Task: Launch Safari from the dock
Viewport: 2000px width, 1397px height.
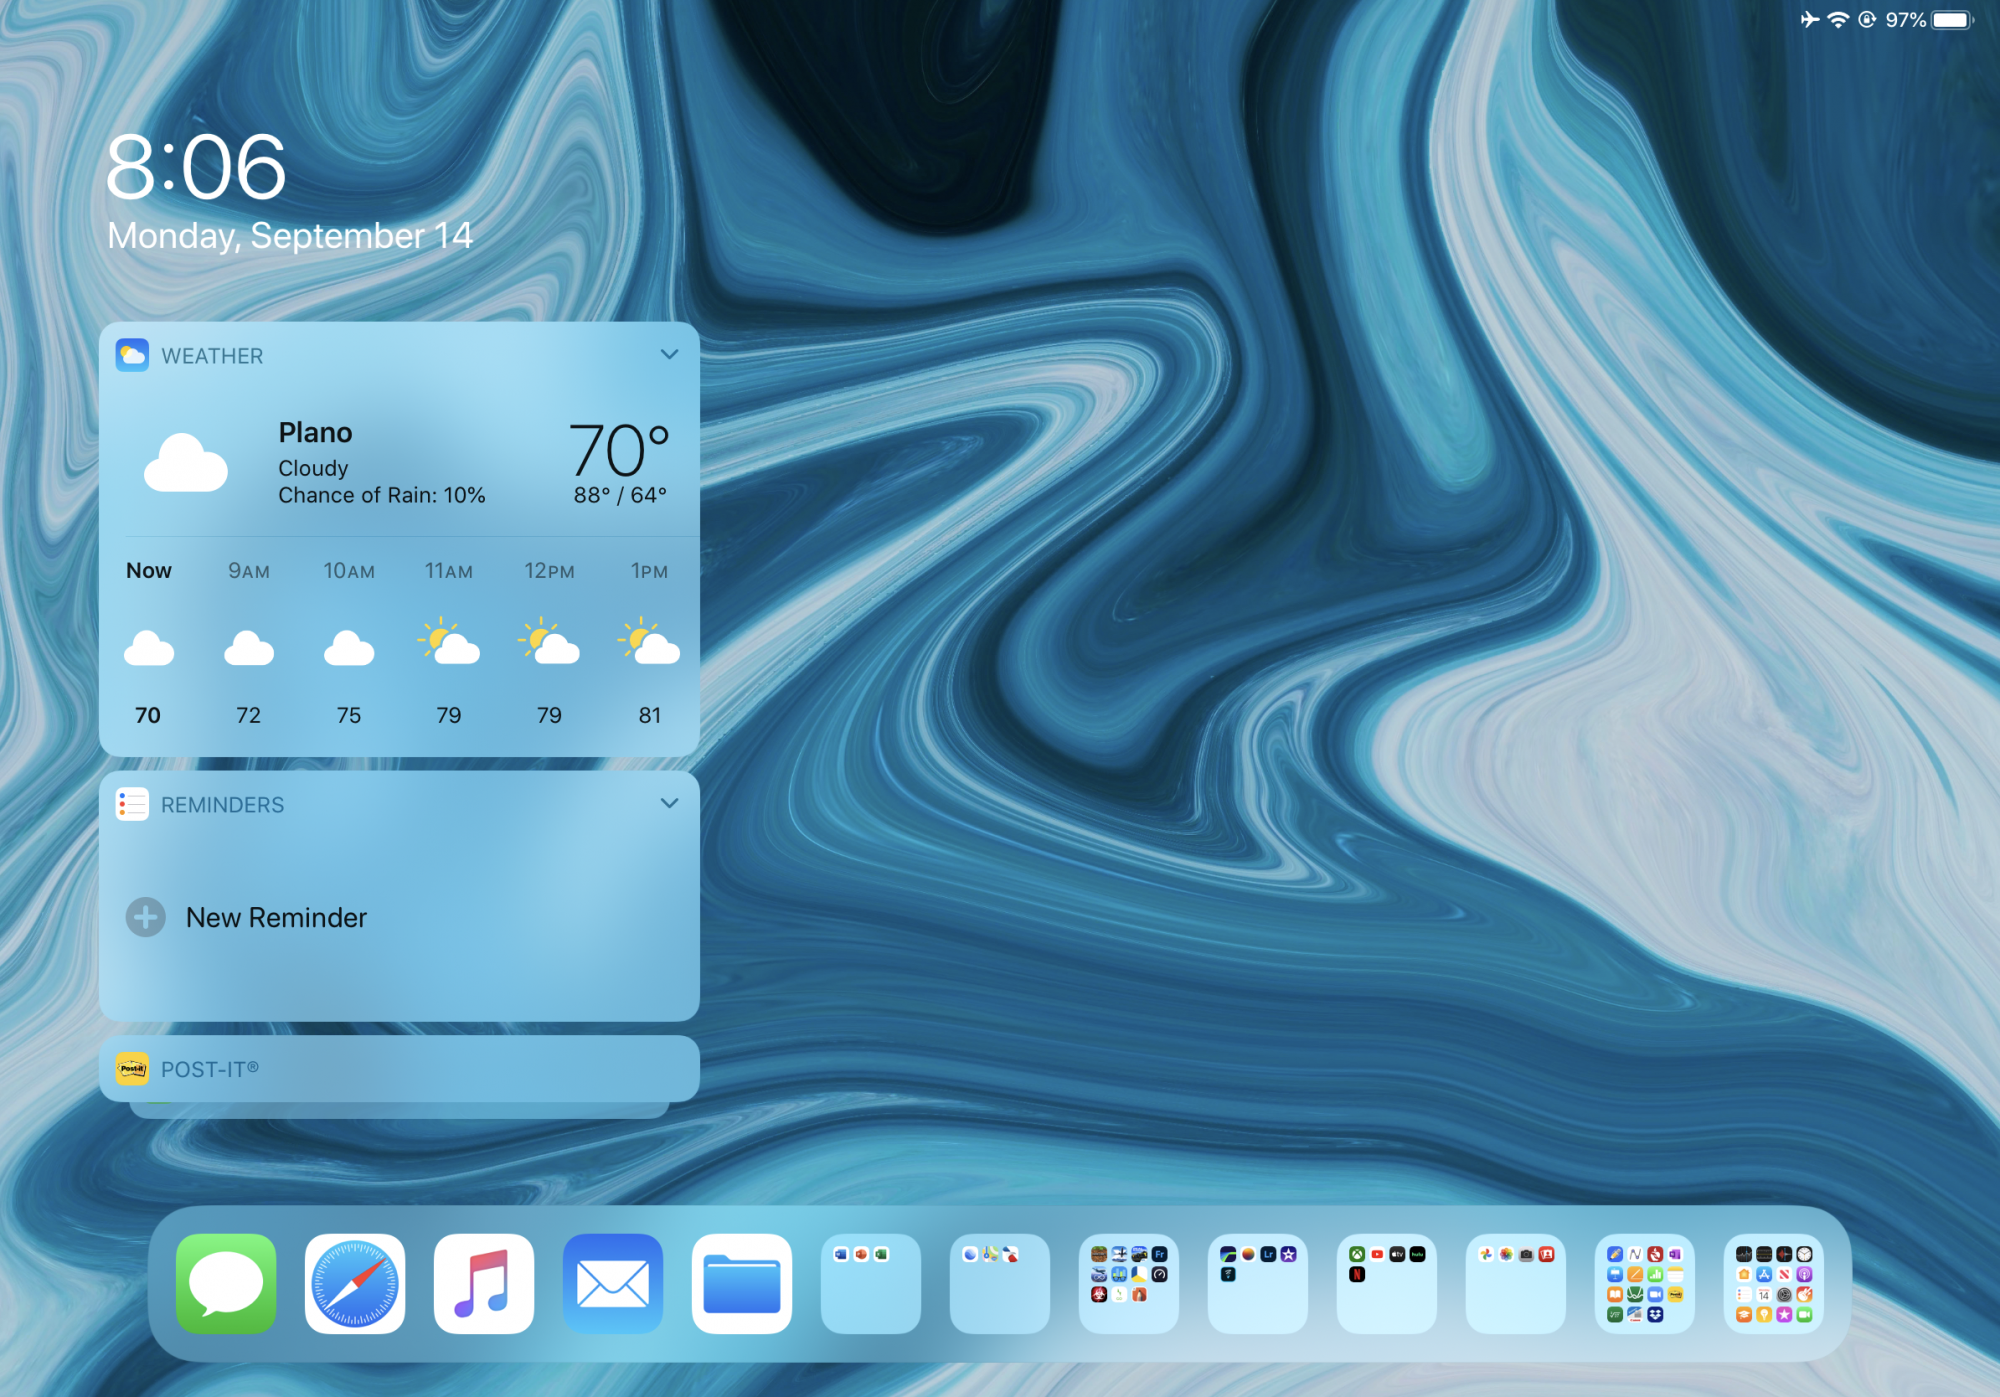Action: coord(355,1283)
